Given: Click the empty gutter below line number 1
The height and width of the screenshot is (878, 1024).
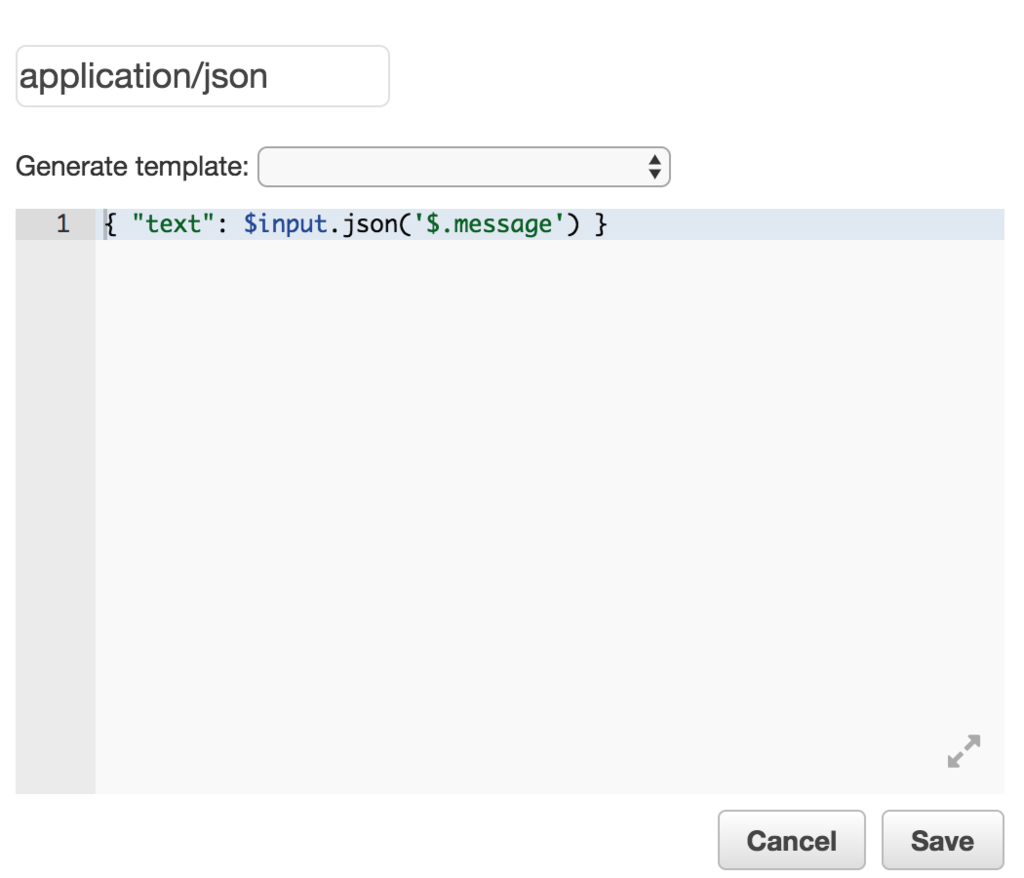Looking at the screenshot, I should [x=55, y=500].
